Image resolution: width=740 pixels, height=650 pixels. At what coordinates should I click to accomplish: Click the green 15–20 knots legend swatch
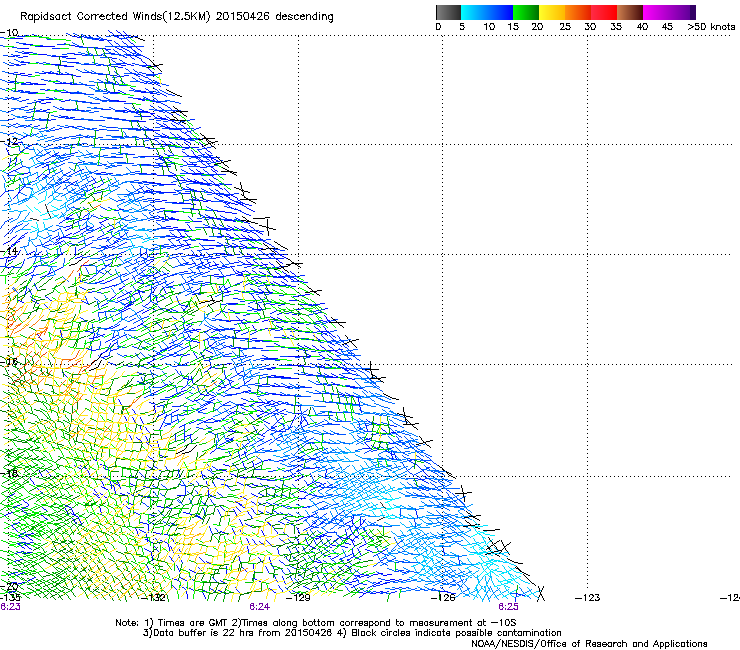coord(526,12)
